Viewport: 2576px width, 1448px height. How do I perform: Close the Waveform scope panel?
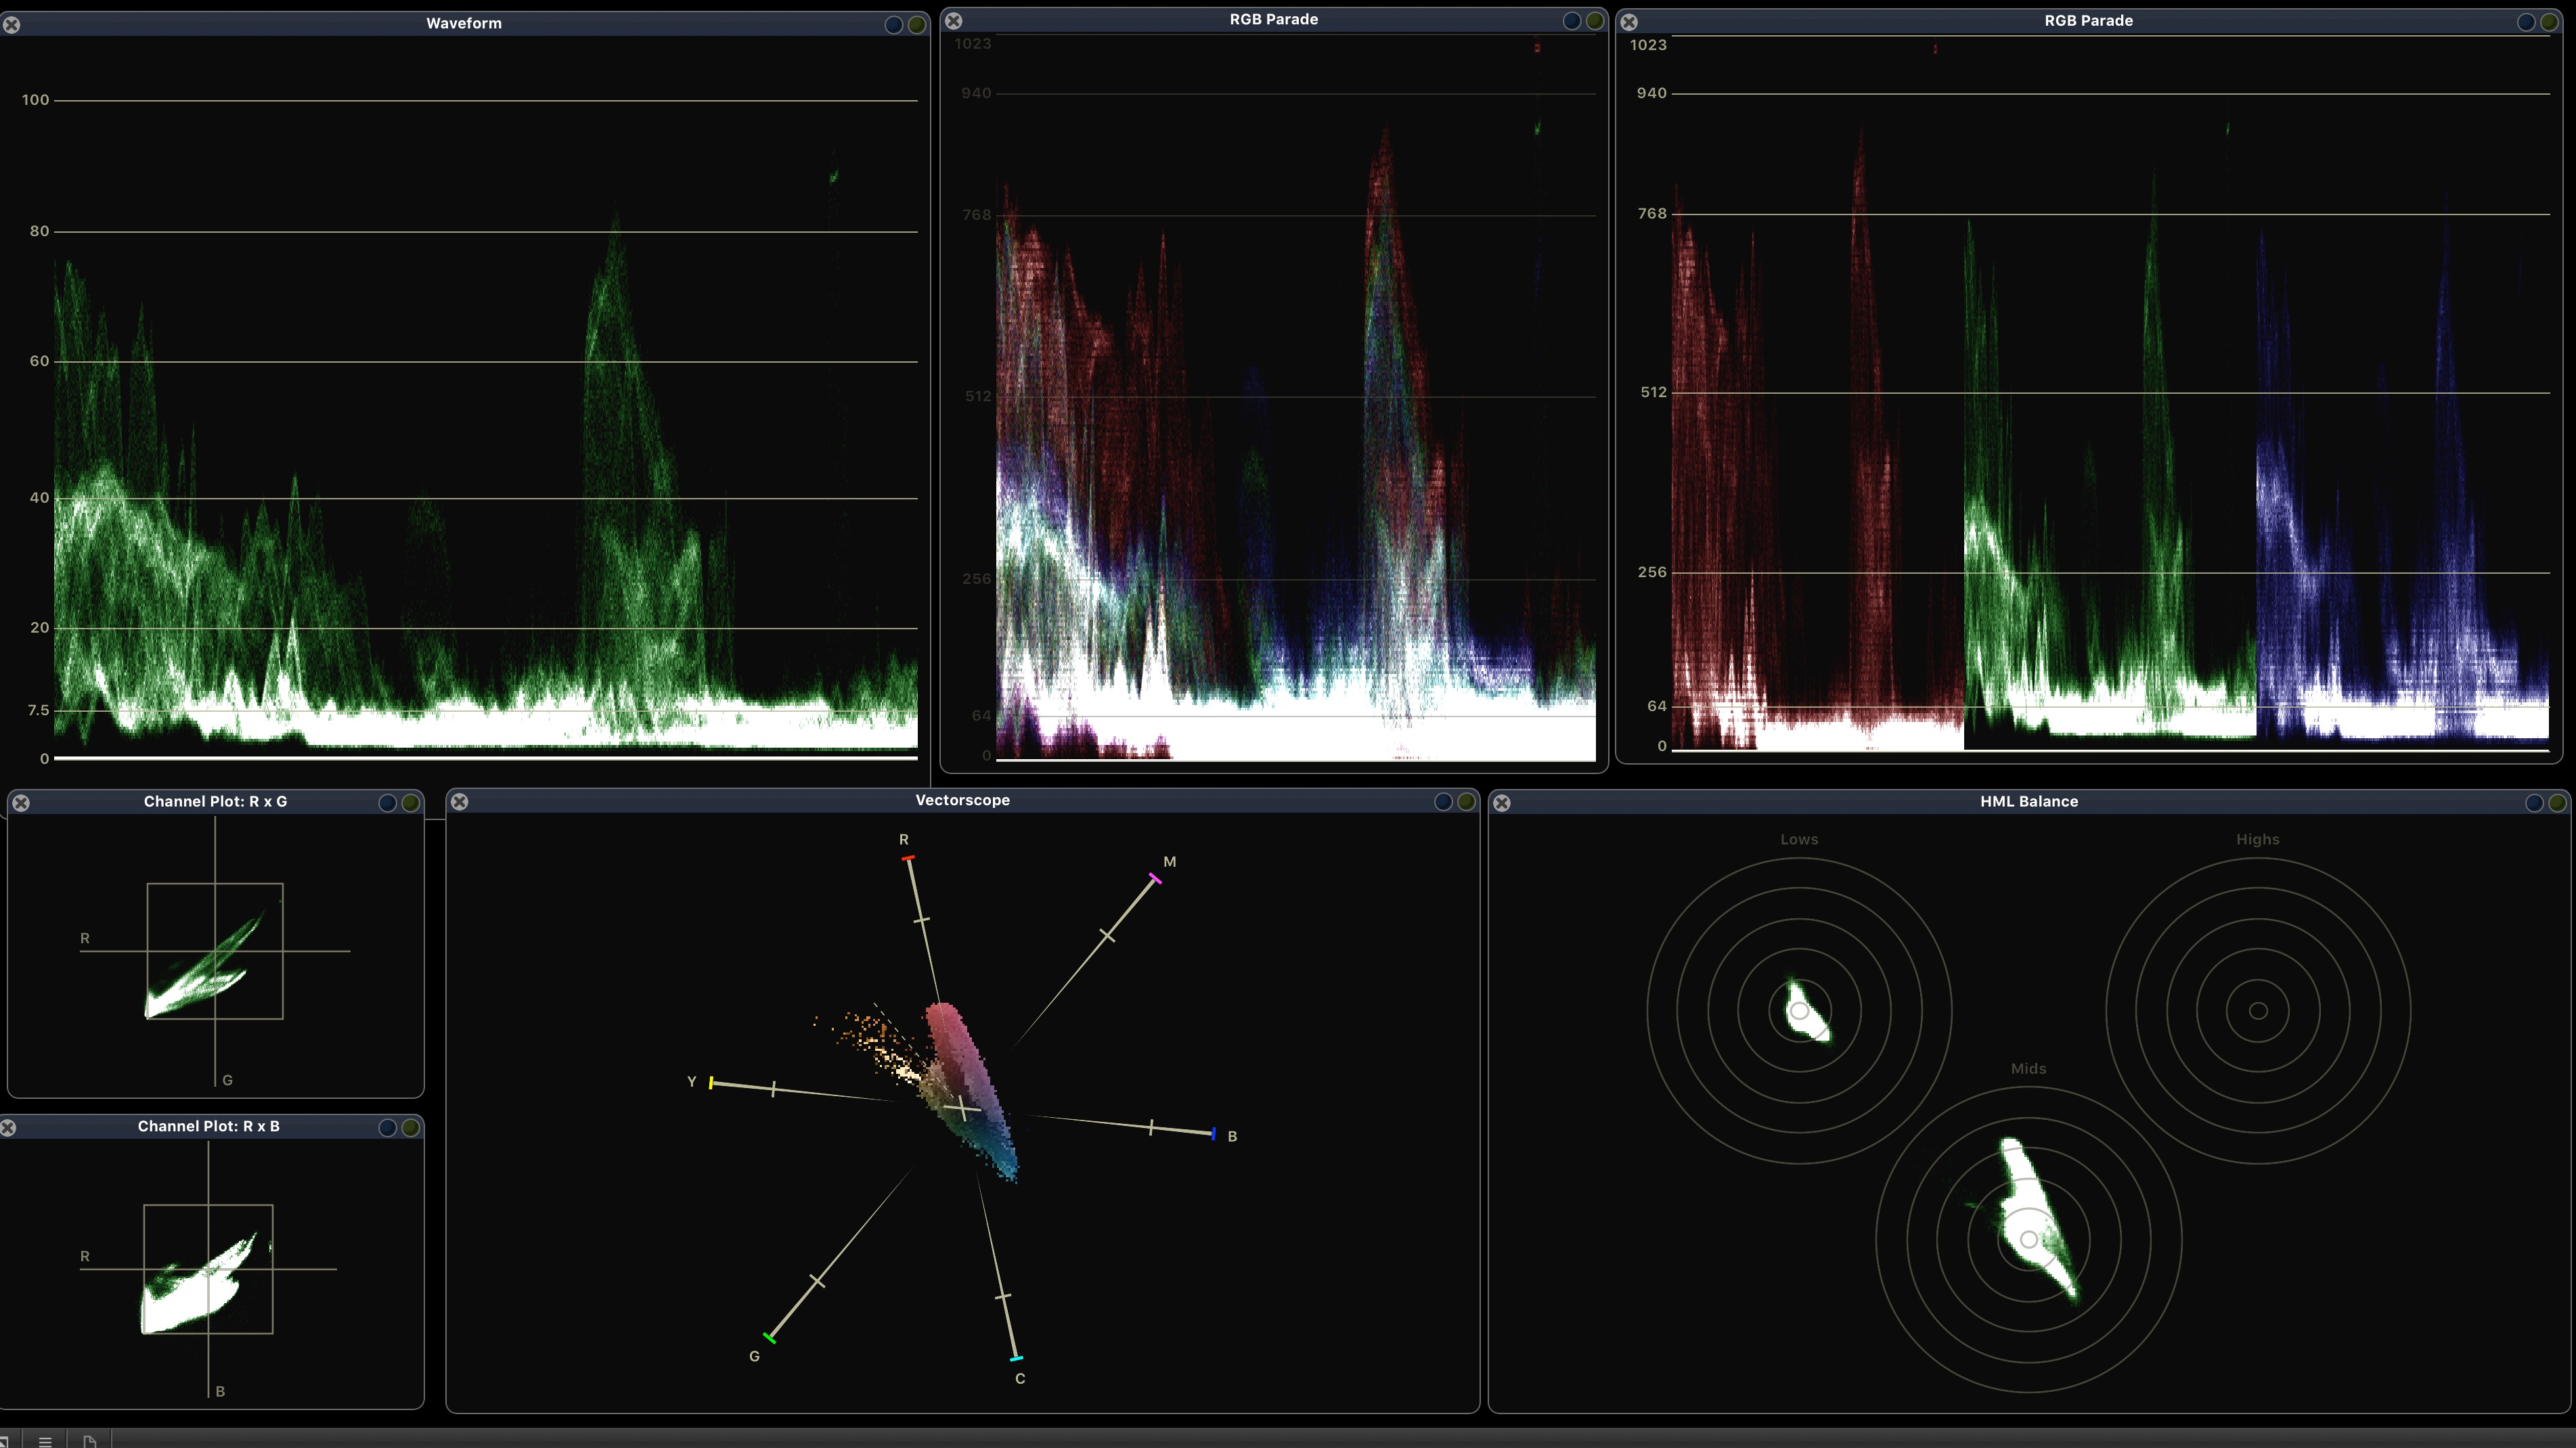pos(11,24)
